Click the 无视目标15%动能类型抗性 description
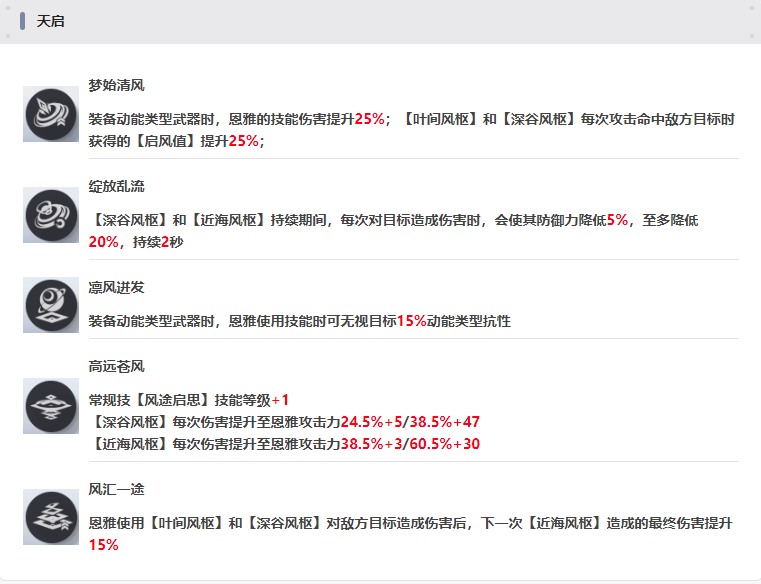This screenshot has width=761, height=584. 299,321
